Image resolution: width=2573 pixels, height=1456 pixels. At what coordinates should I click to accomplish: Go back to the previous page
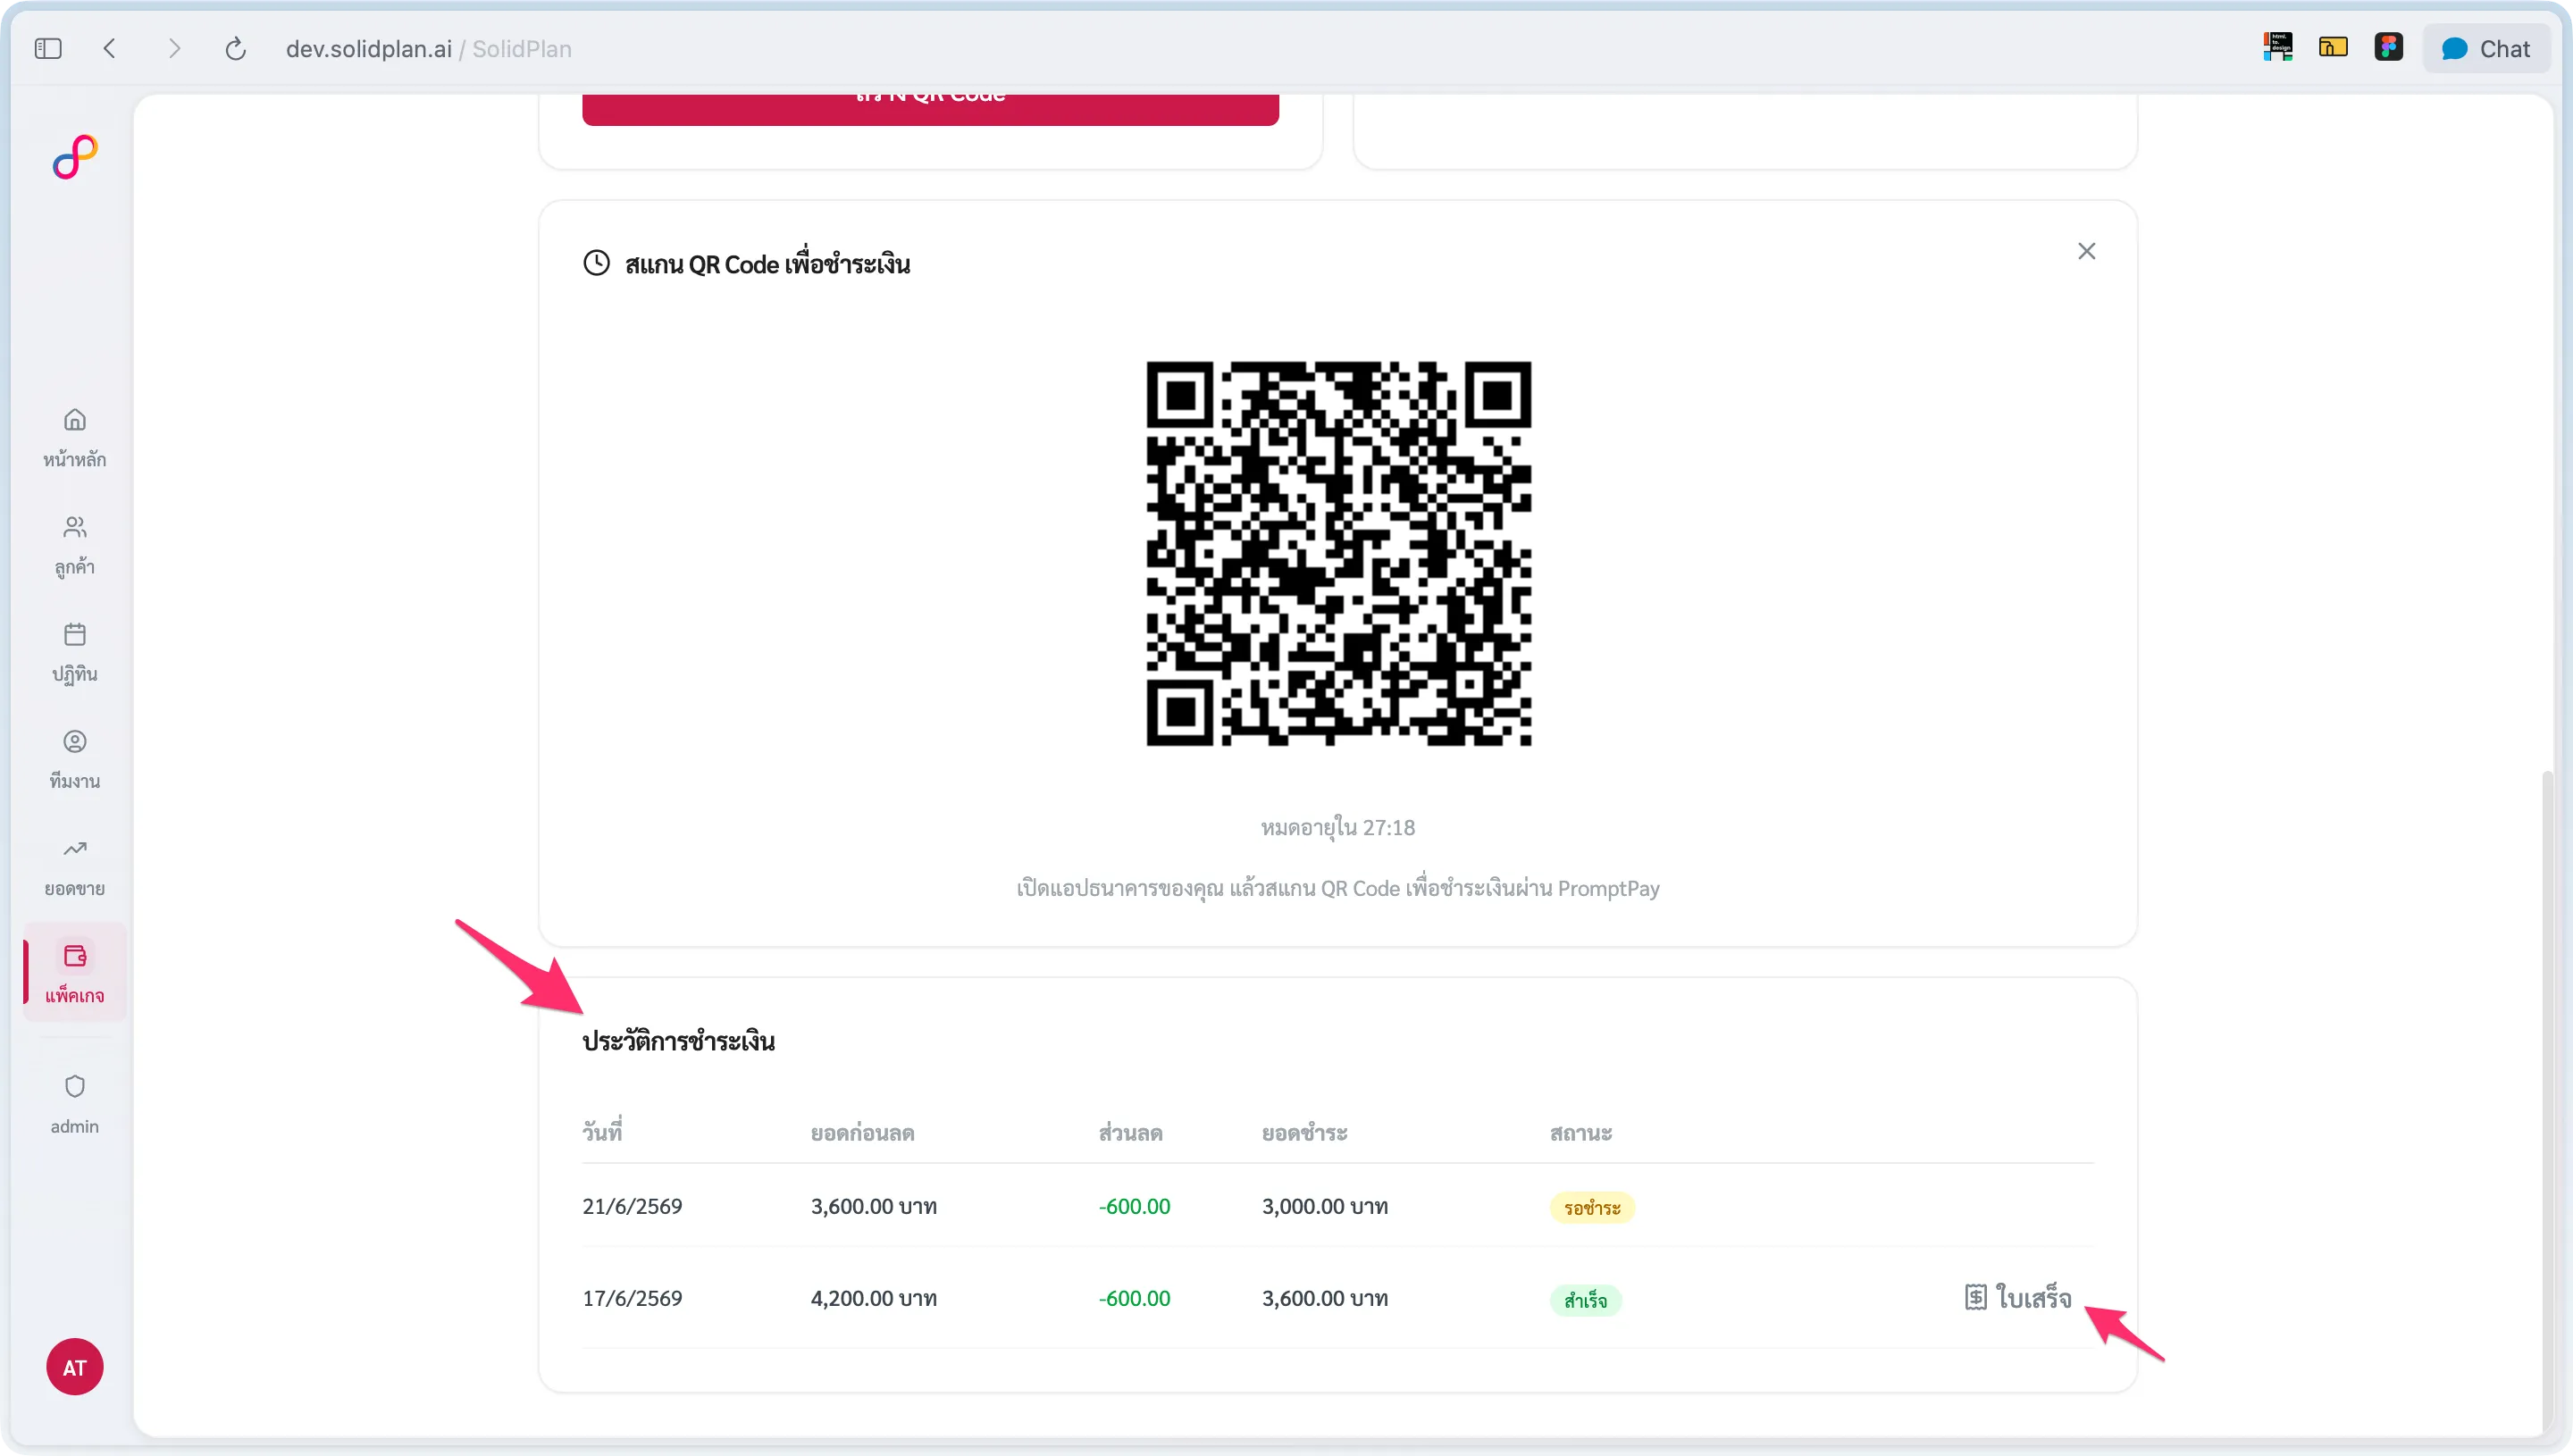(110, 49)
